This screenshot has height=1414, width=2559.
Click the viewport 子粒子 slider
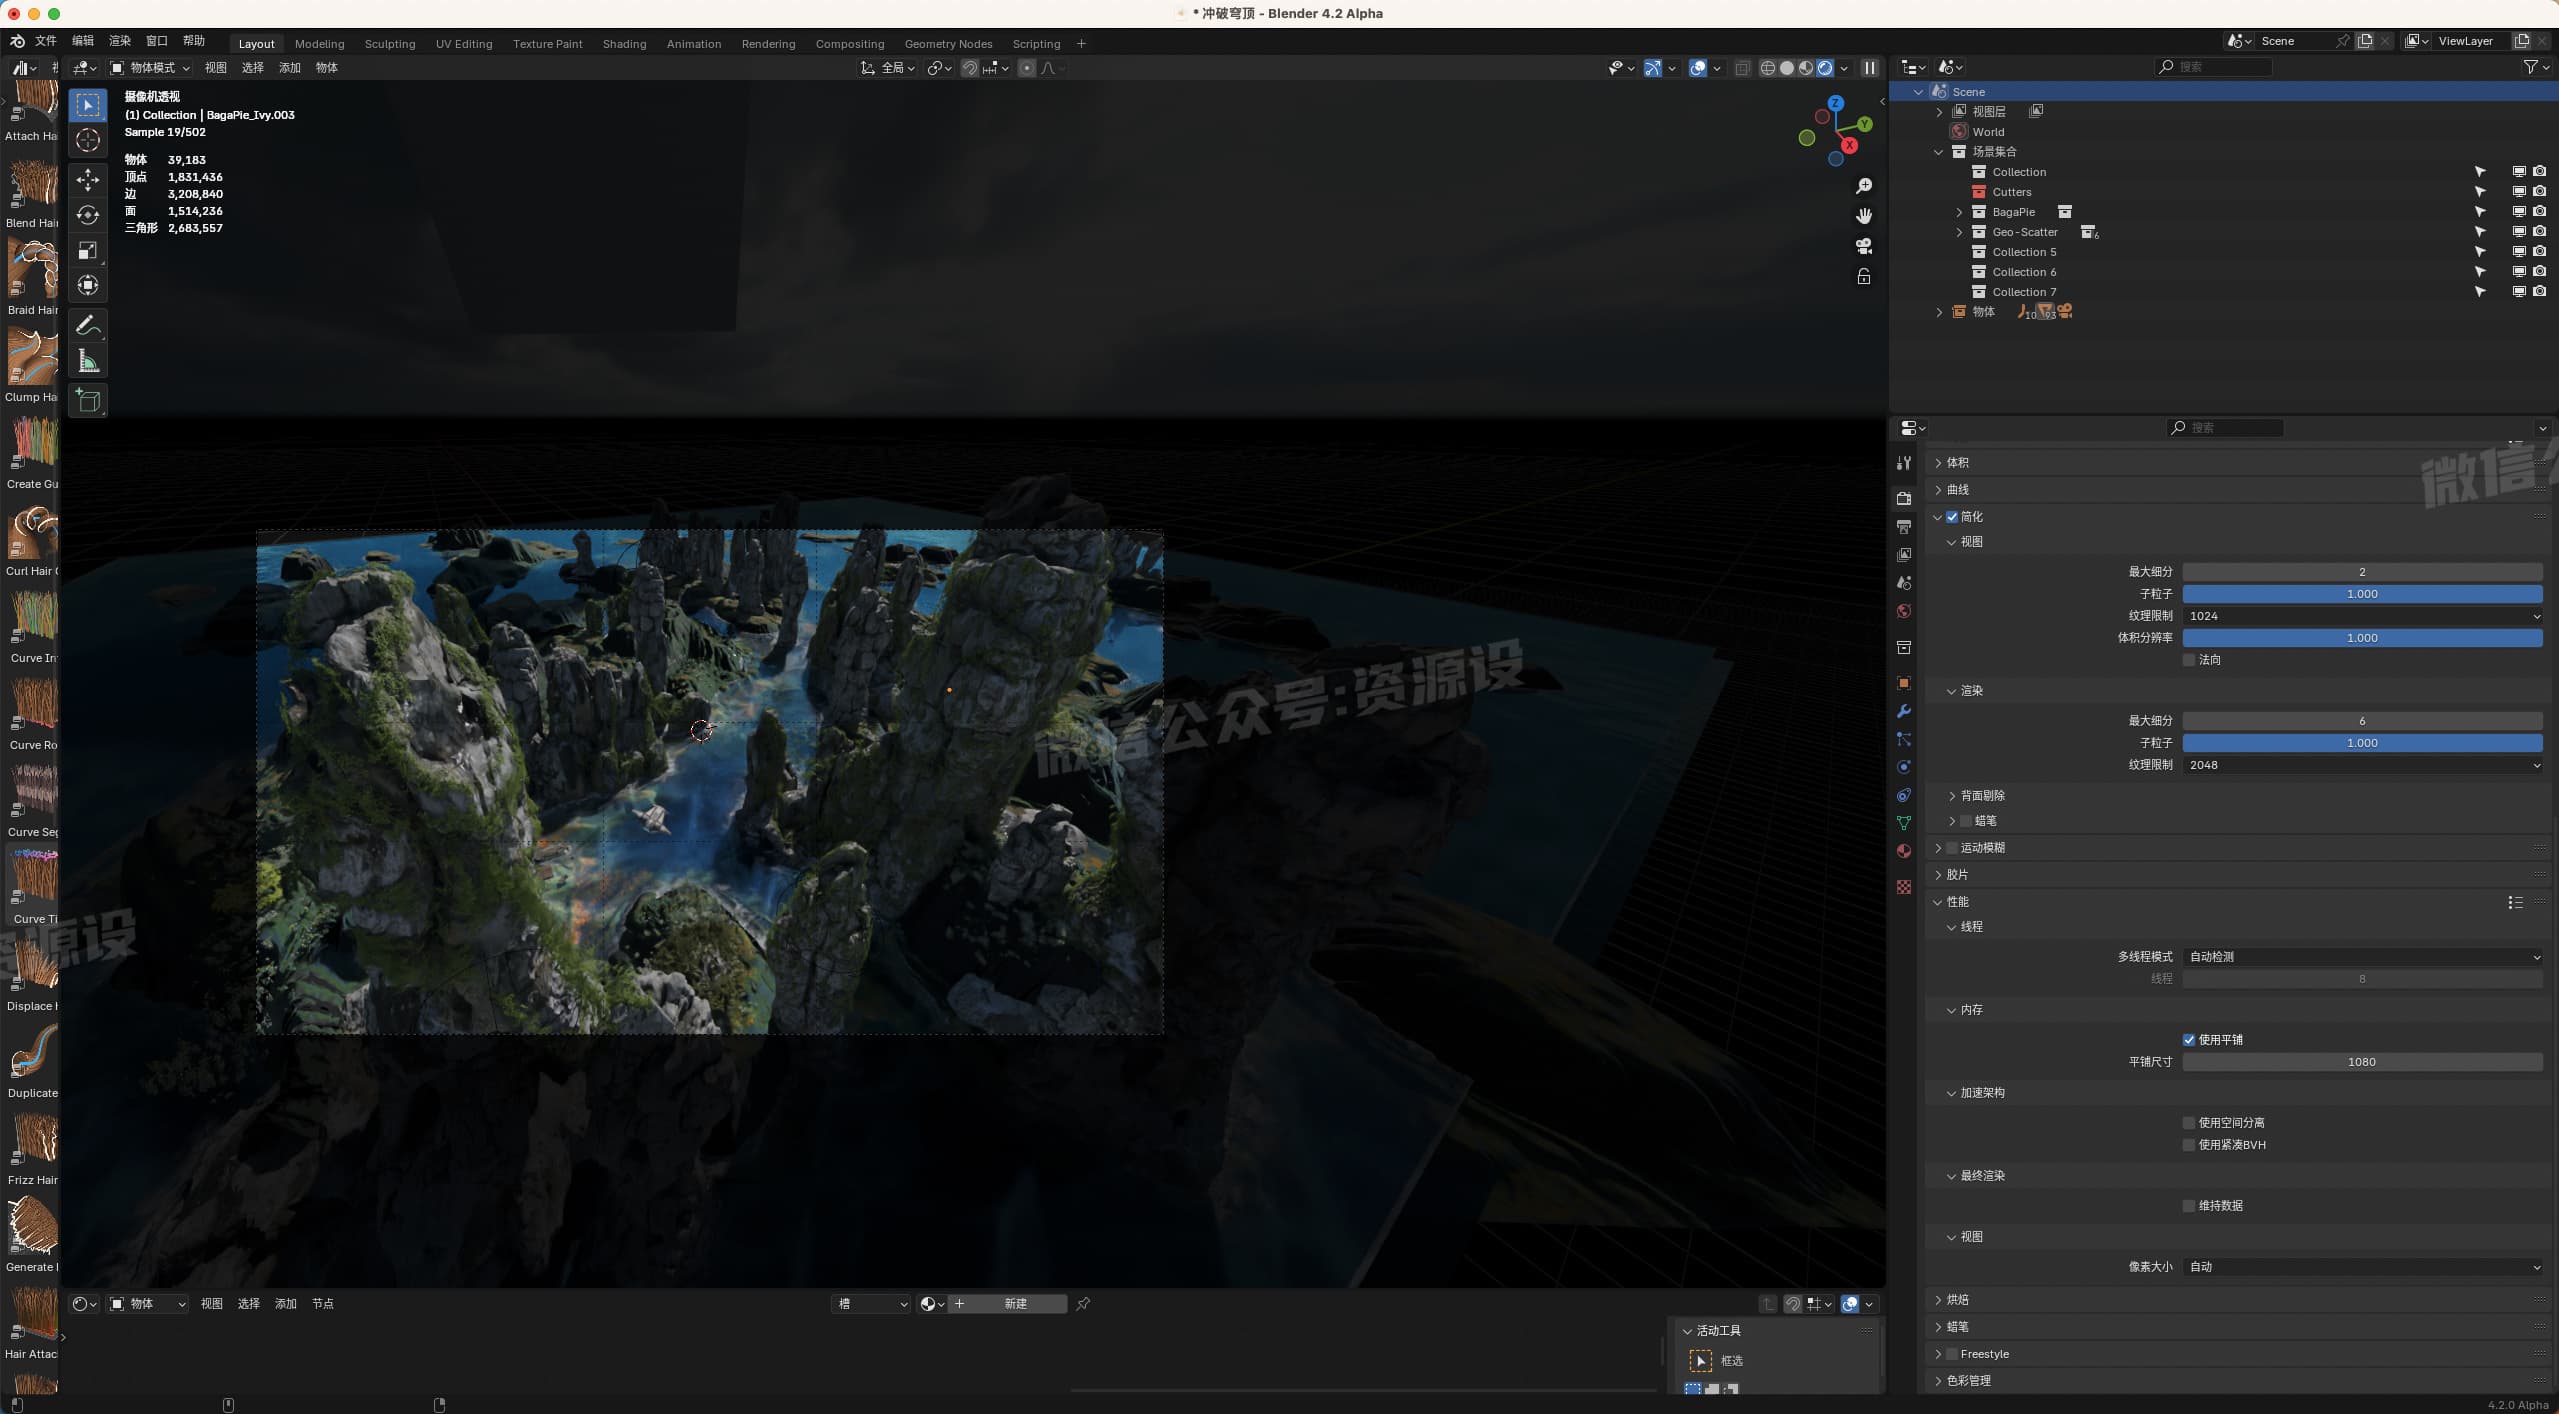point(2362,594)
